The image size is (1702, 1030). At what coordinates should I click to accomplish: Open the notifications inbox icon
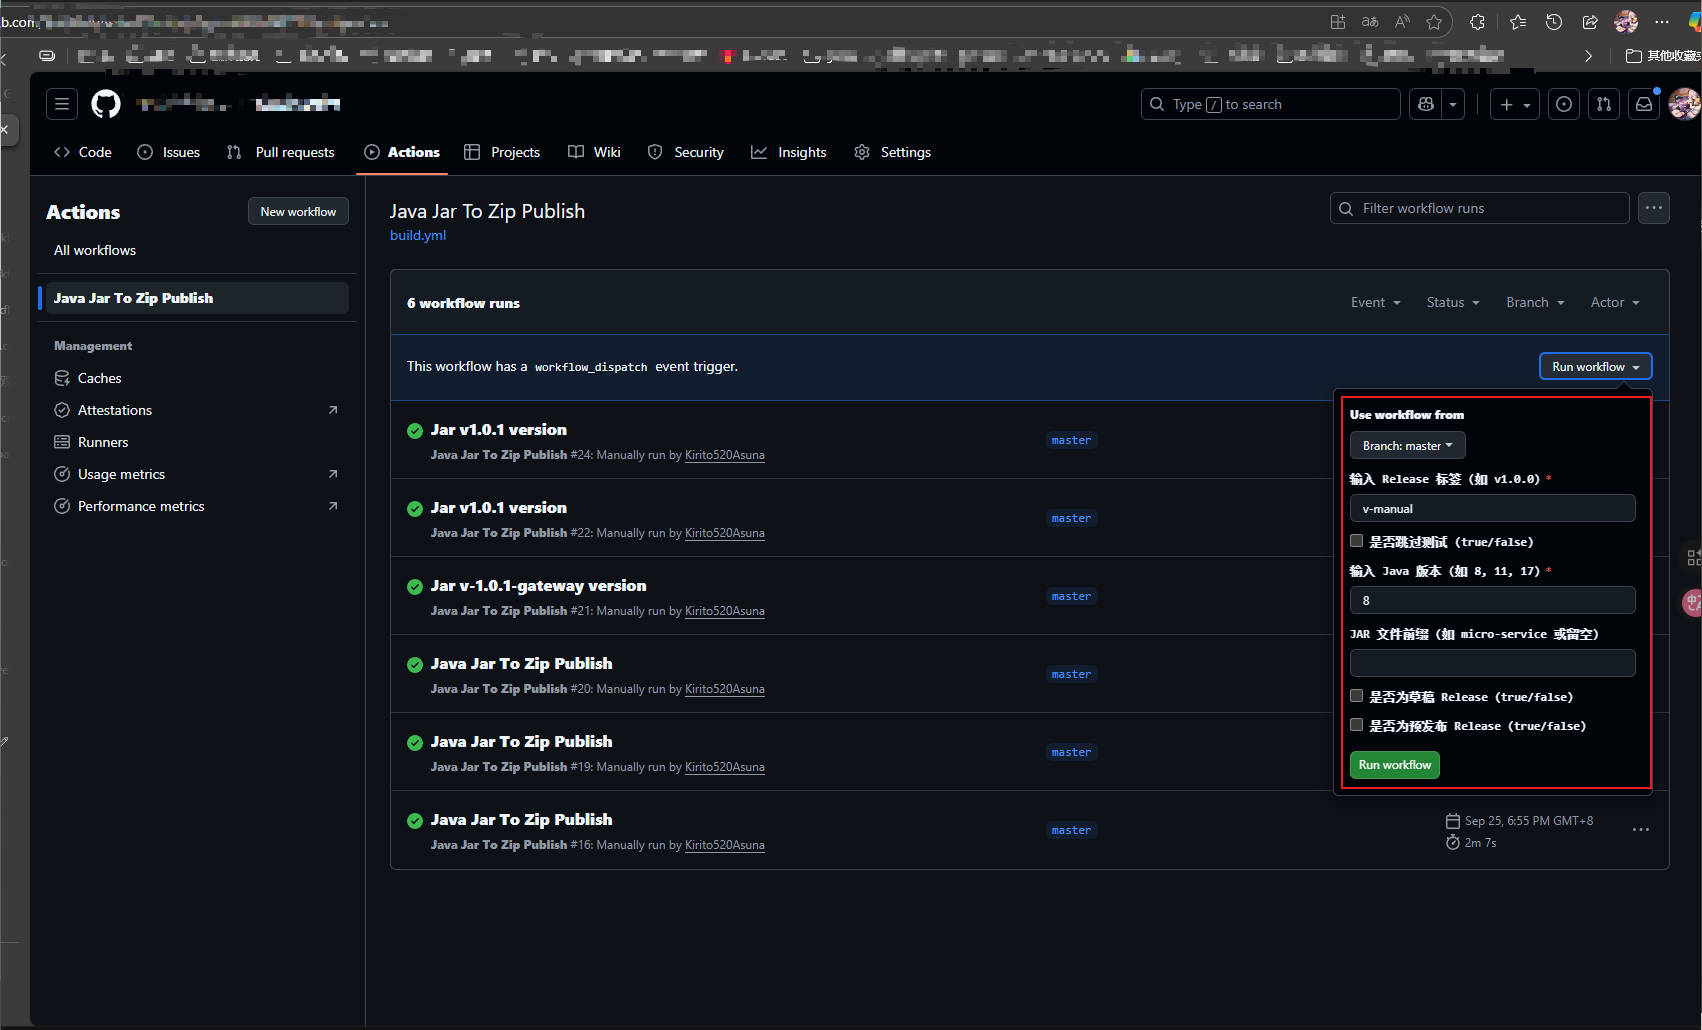pyautogui.click(x=1643, y=104)
